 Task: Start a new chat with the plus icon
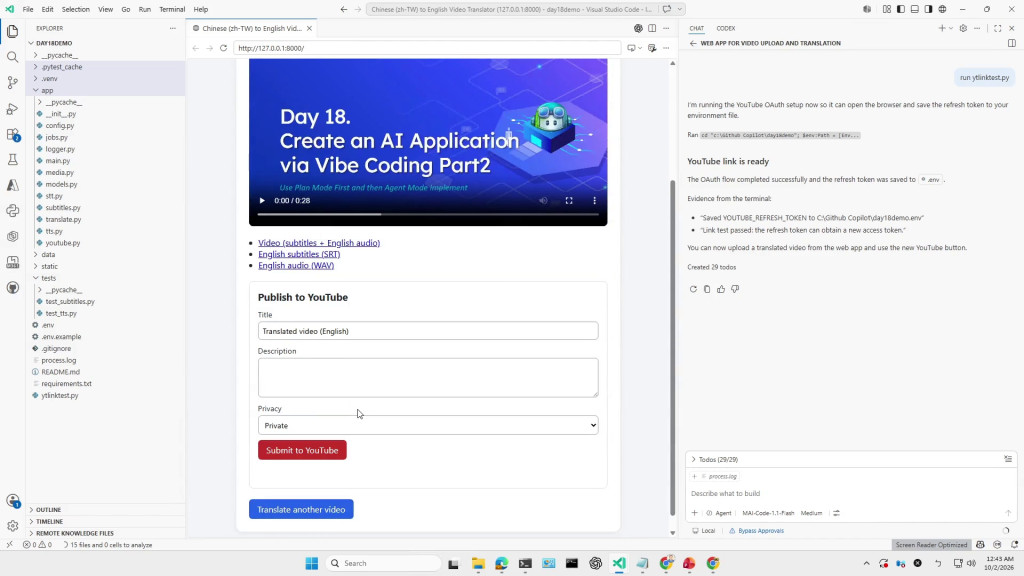click(x=941, y=28)
